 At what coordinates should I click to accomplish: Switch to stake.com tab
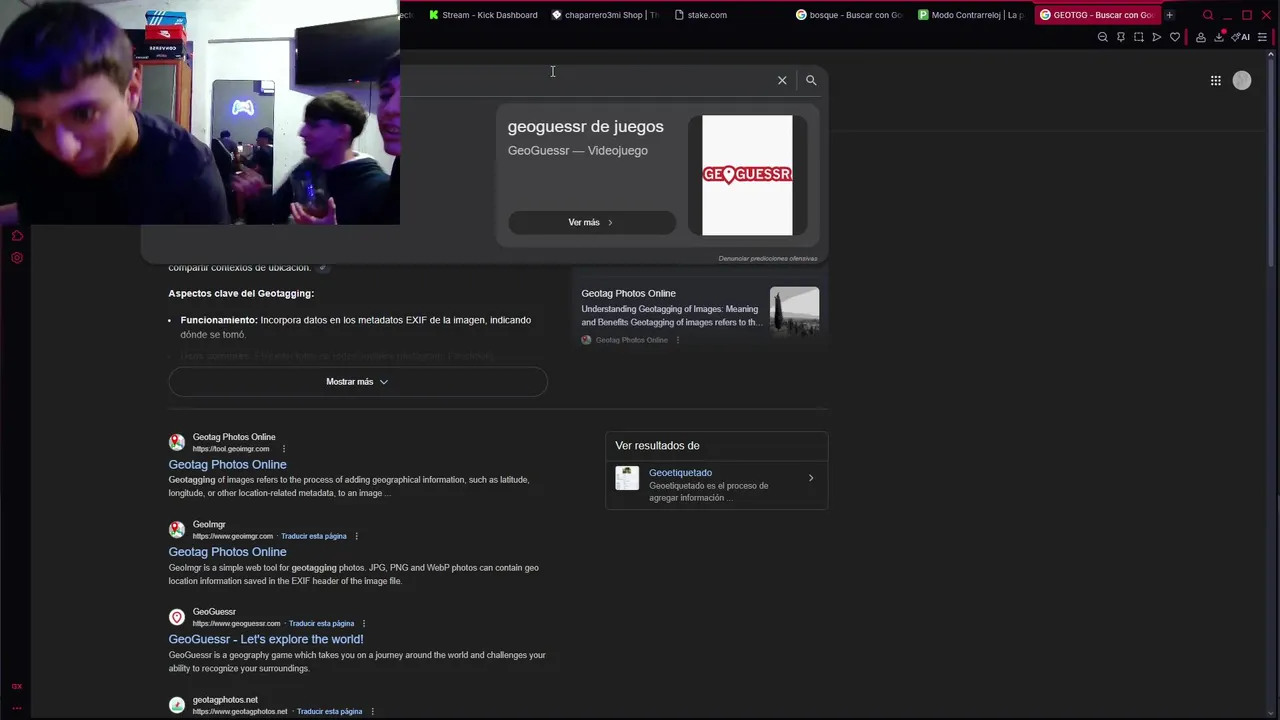(727, 15)
